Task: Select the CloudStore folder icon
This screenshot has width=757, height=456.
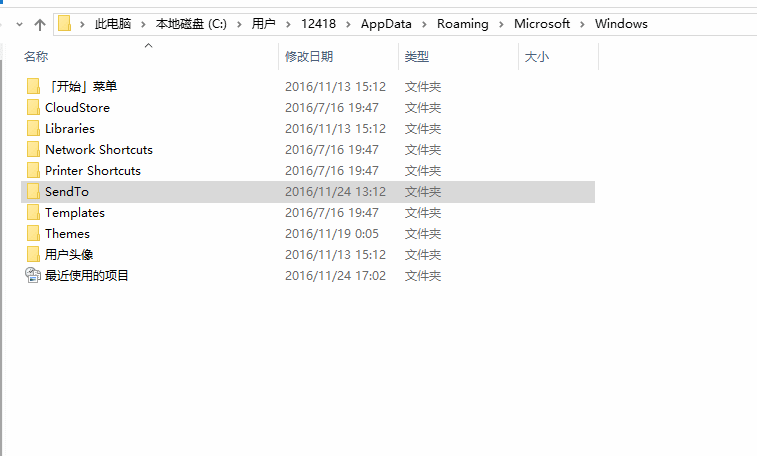Action: (33, 108)
